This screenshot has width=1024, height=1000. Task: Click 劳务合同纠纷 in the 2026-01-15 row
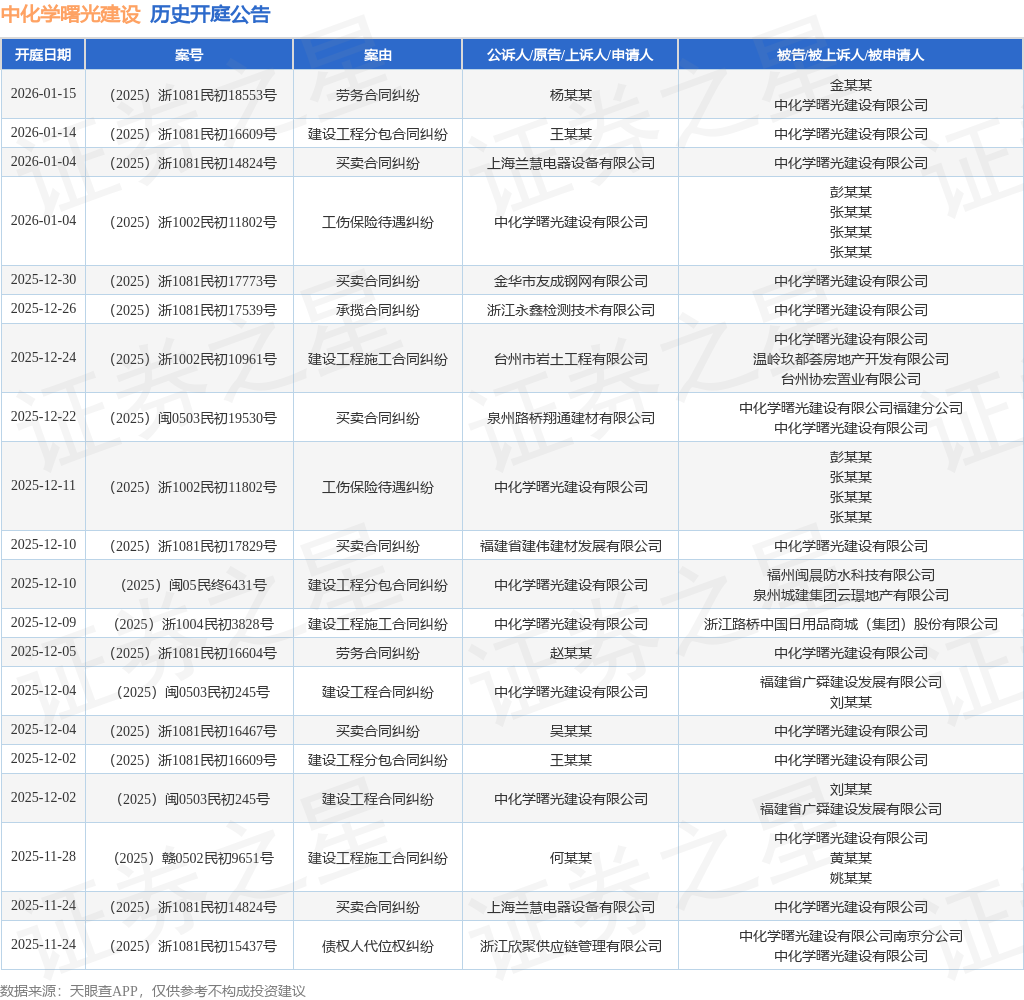pos(377,95)
